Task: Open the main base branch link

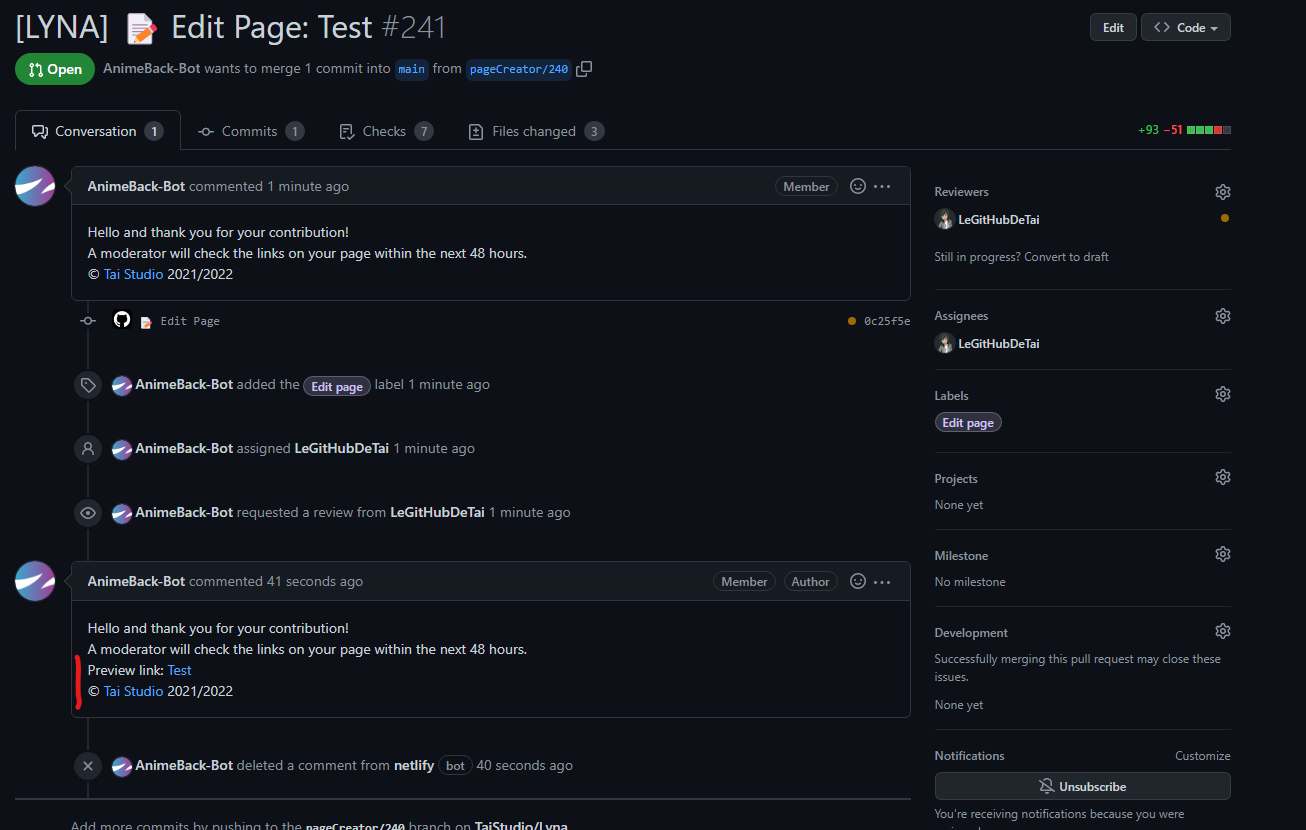Action: (x=411, y=69)
